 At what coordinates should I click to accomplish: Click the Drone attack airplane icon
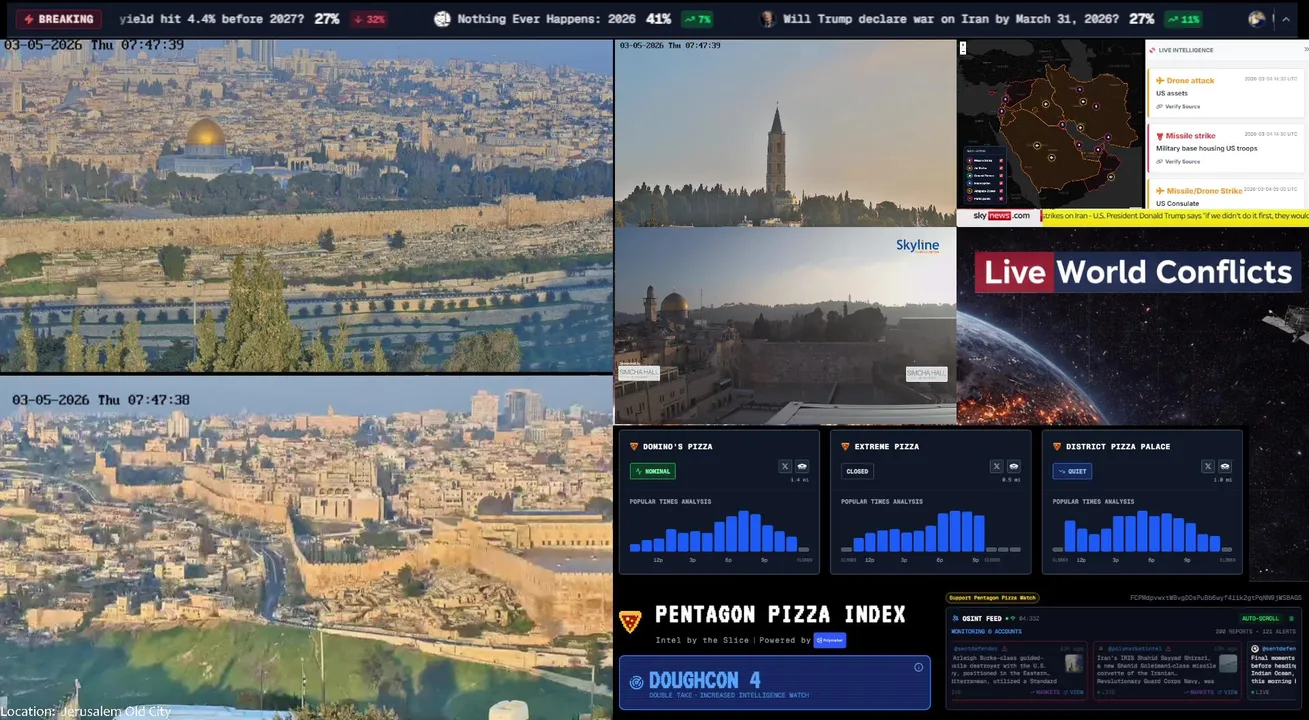(1160, 81)
